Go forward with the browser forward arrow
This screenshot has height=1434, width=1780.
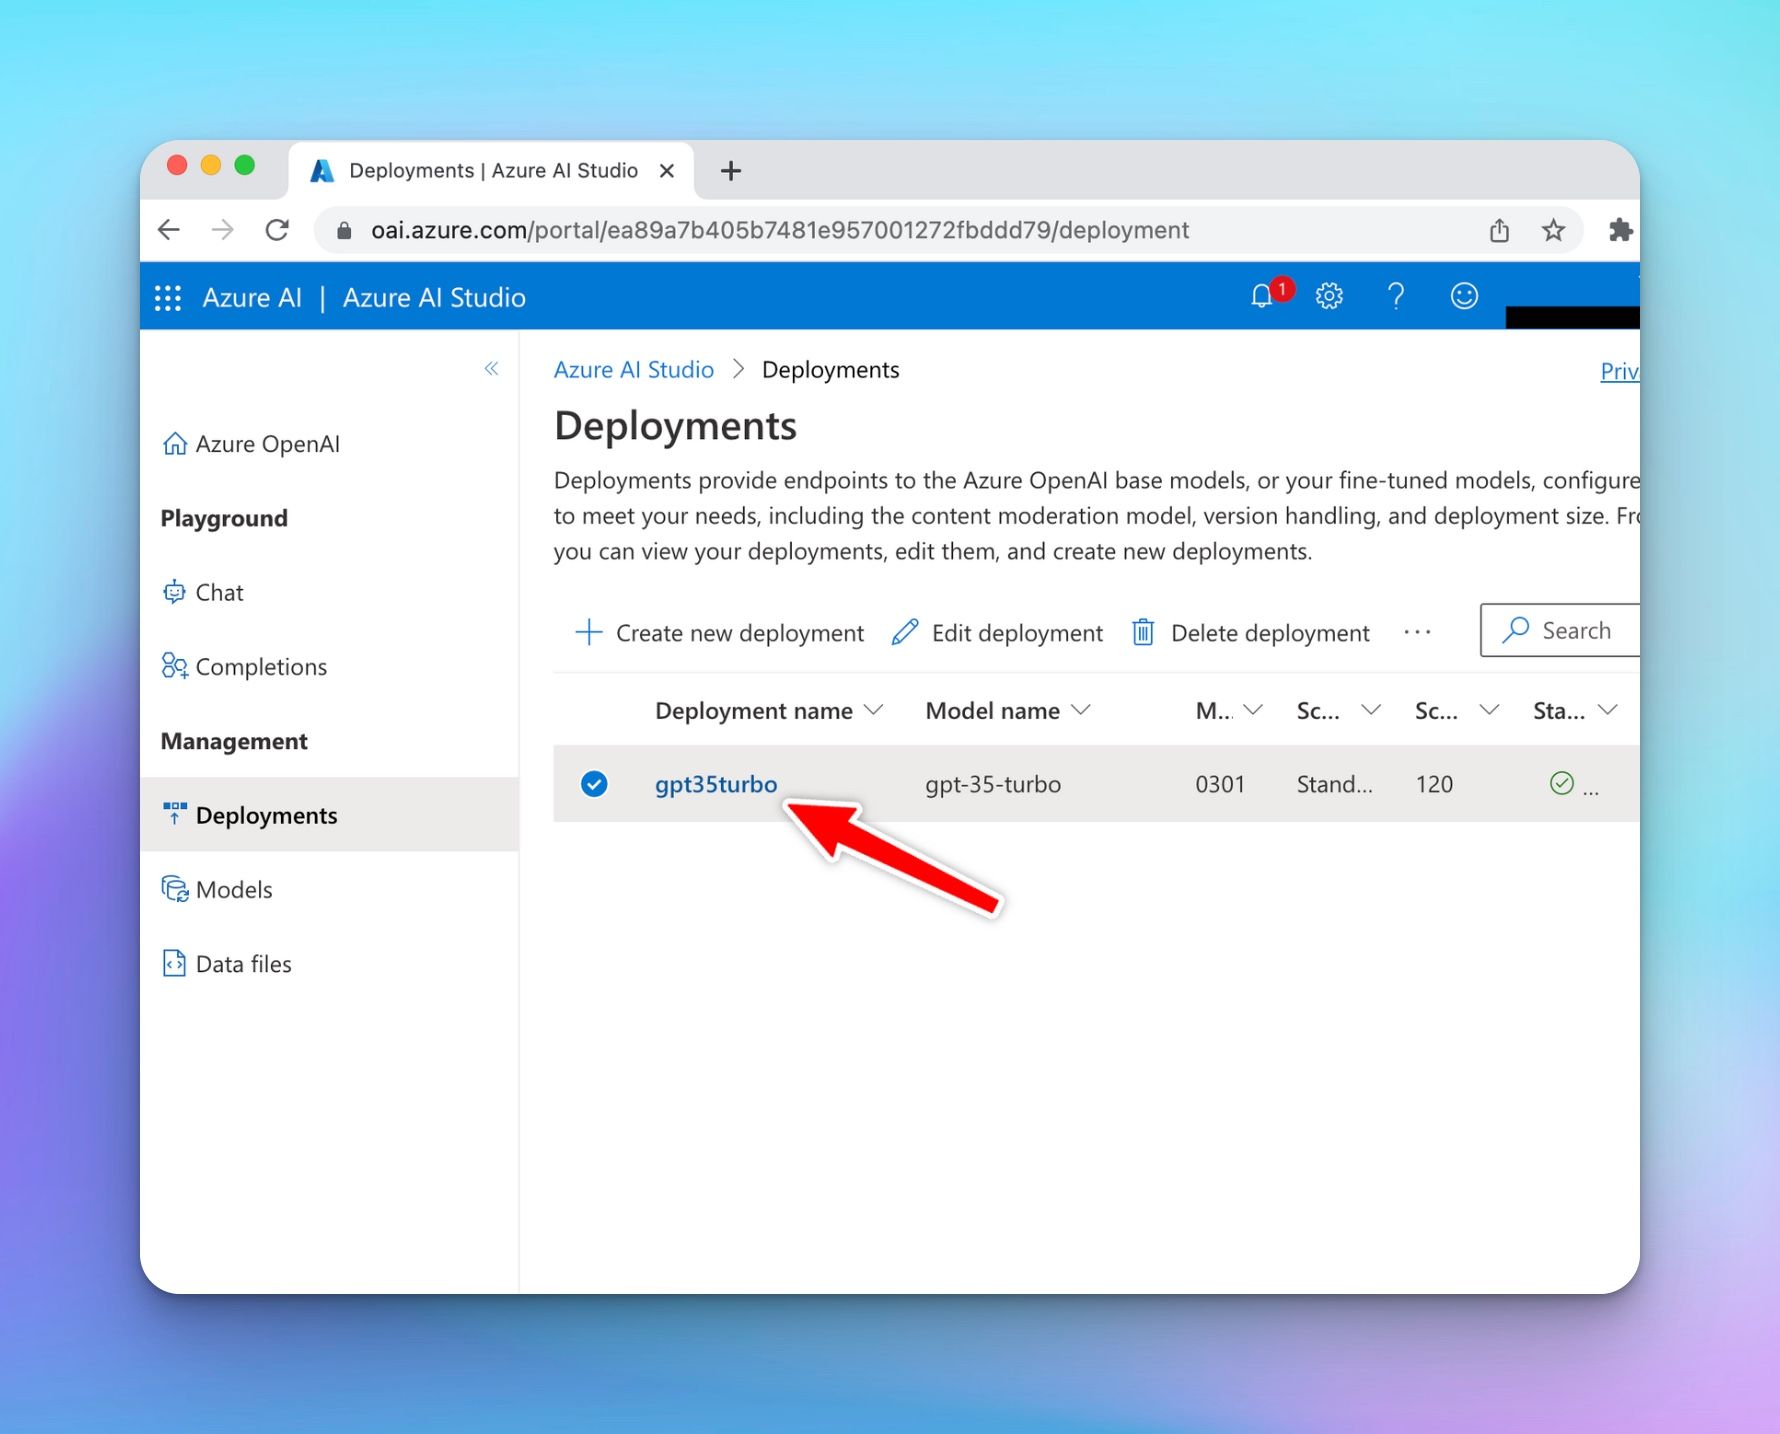click(223, 230)
